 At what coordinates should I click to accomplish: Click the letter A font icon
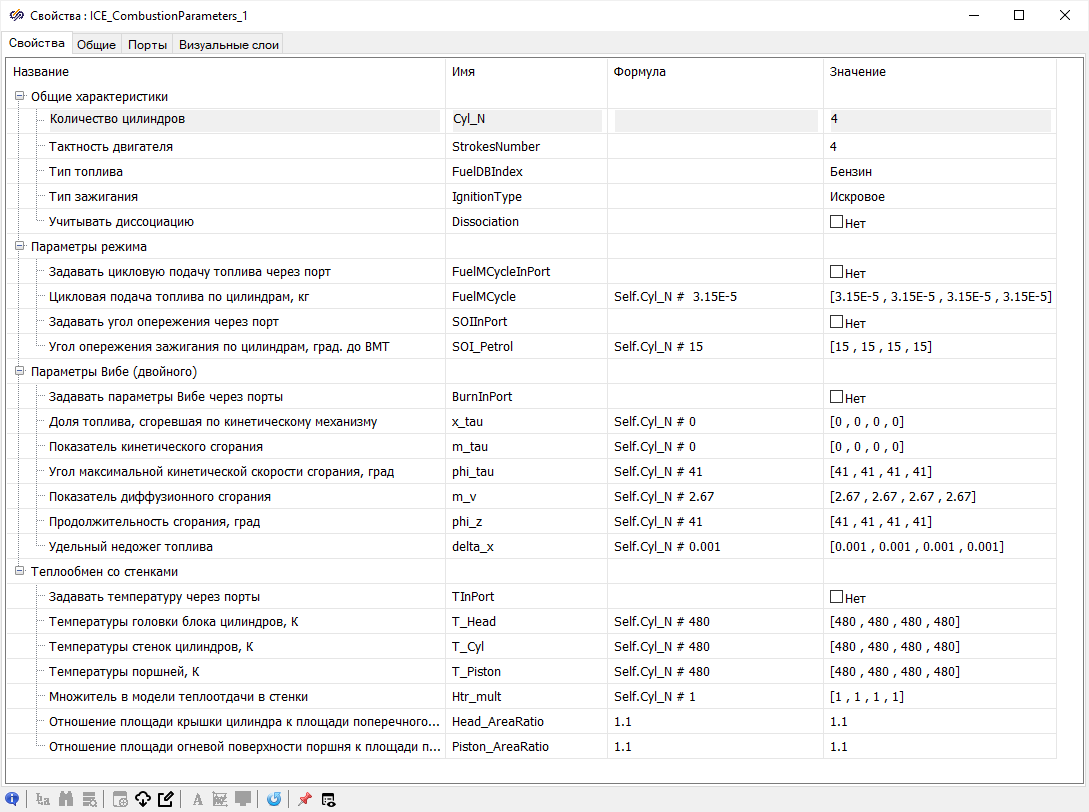point(198,799)
